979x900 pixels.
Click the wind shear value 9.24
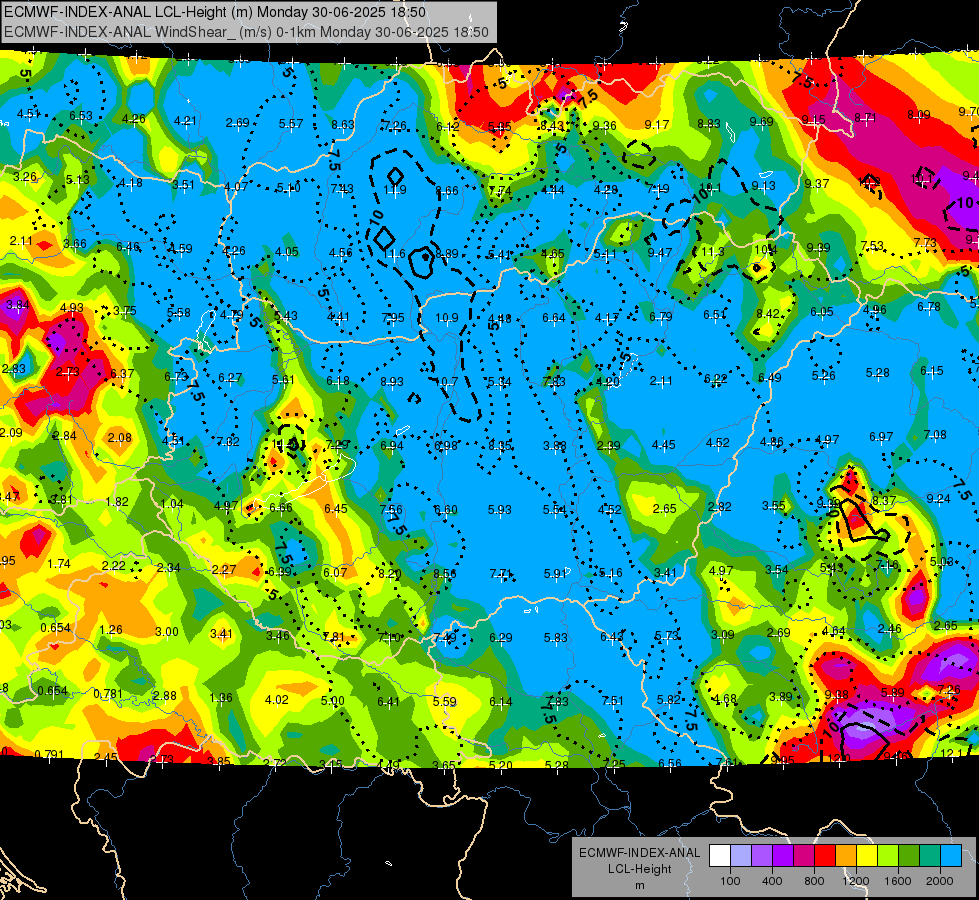pos(939,498)
